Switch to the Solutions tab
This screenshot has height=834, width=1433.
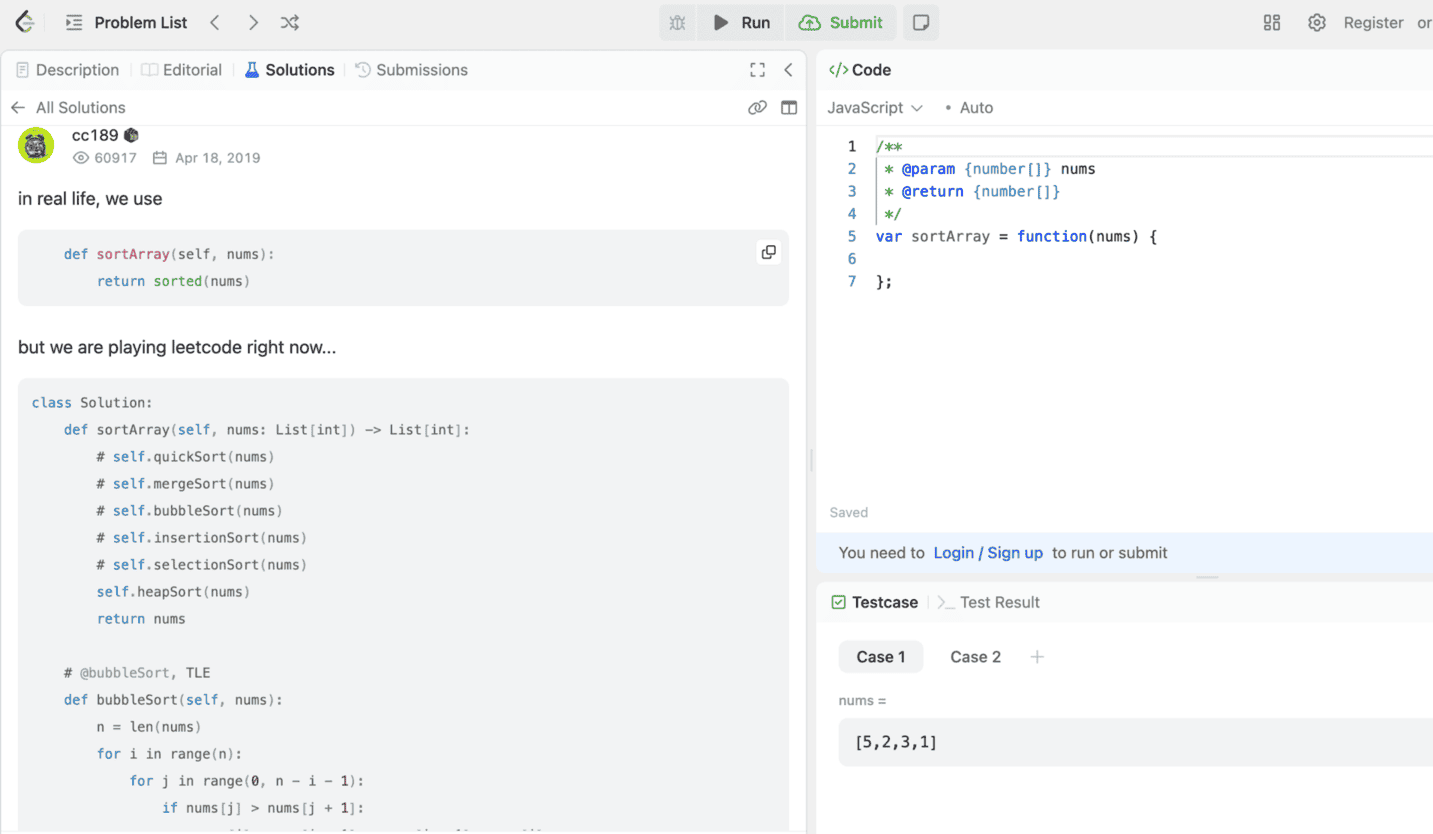pyautogui.click(x=289, y=70)
